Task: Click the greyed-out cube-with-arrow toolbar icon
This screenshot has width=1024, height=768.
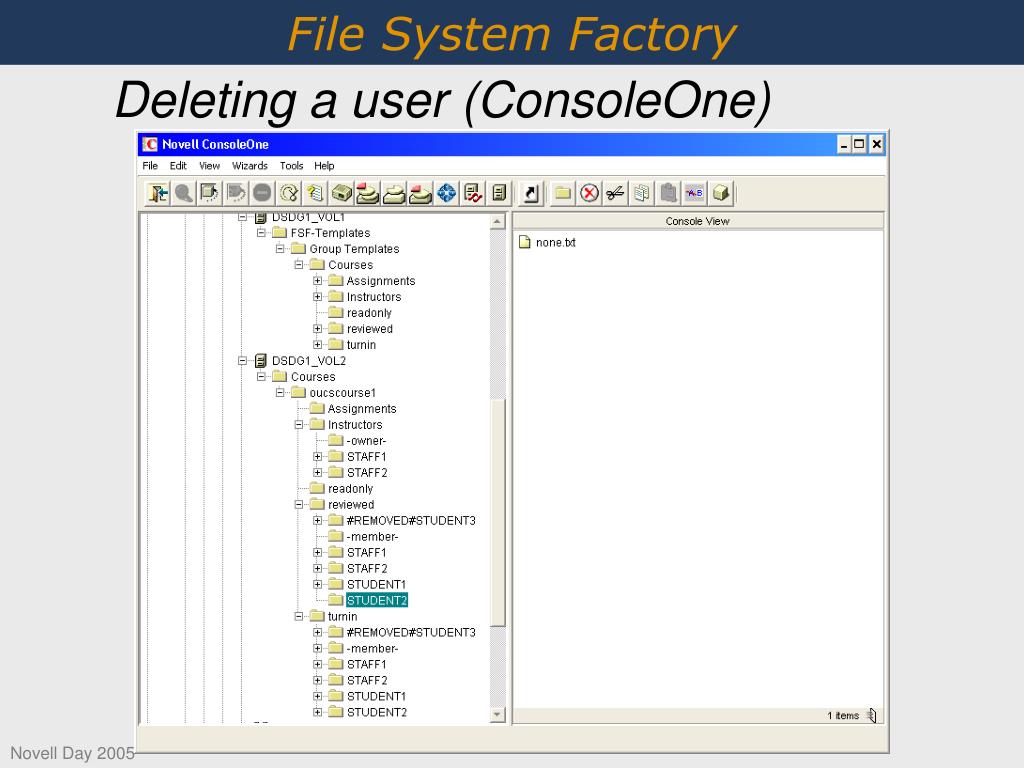Action: pyautogui.click(x=236, y=193)
